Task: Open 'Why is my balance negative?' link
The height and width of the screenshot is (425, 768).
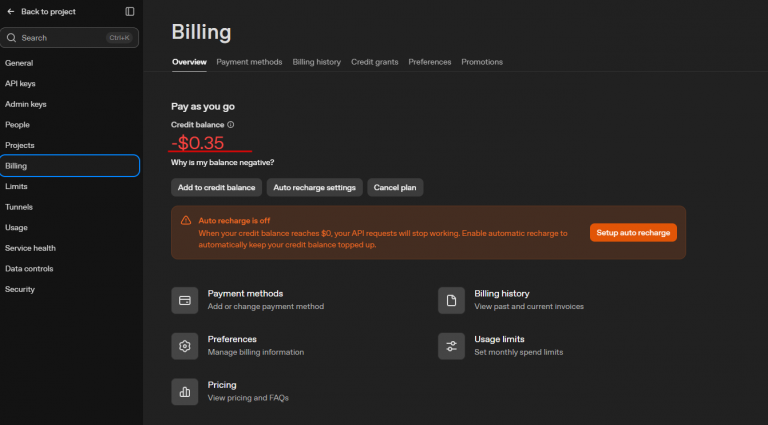Action: tap(222, 163)
